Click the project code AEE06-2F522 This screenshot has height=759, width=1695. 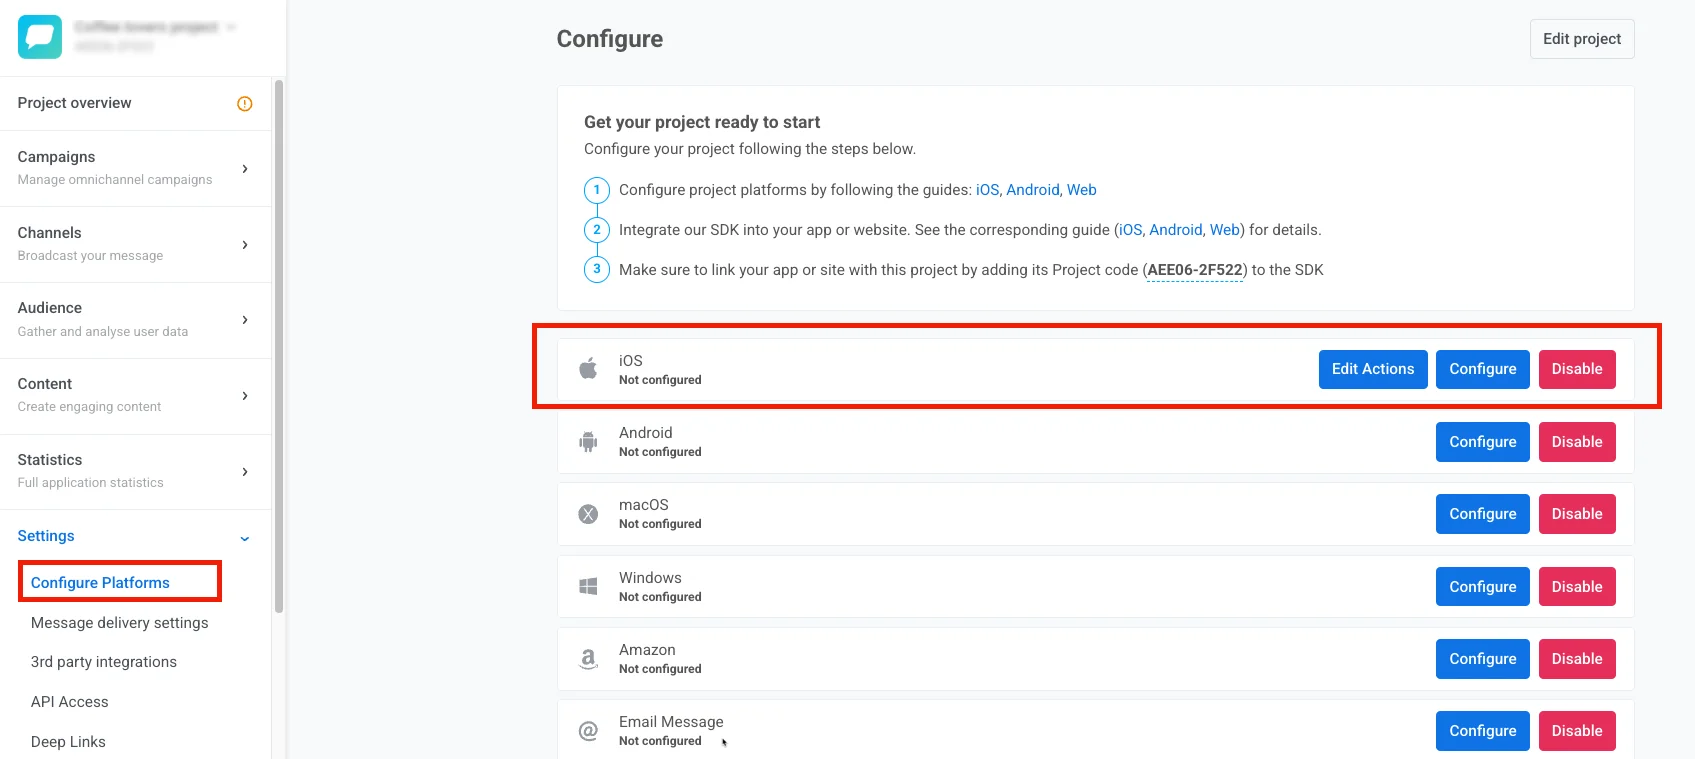tap(1195, 270)
